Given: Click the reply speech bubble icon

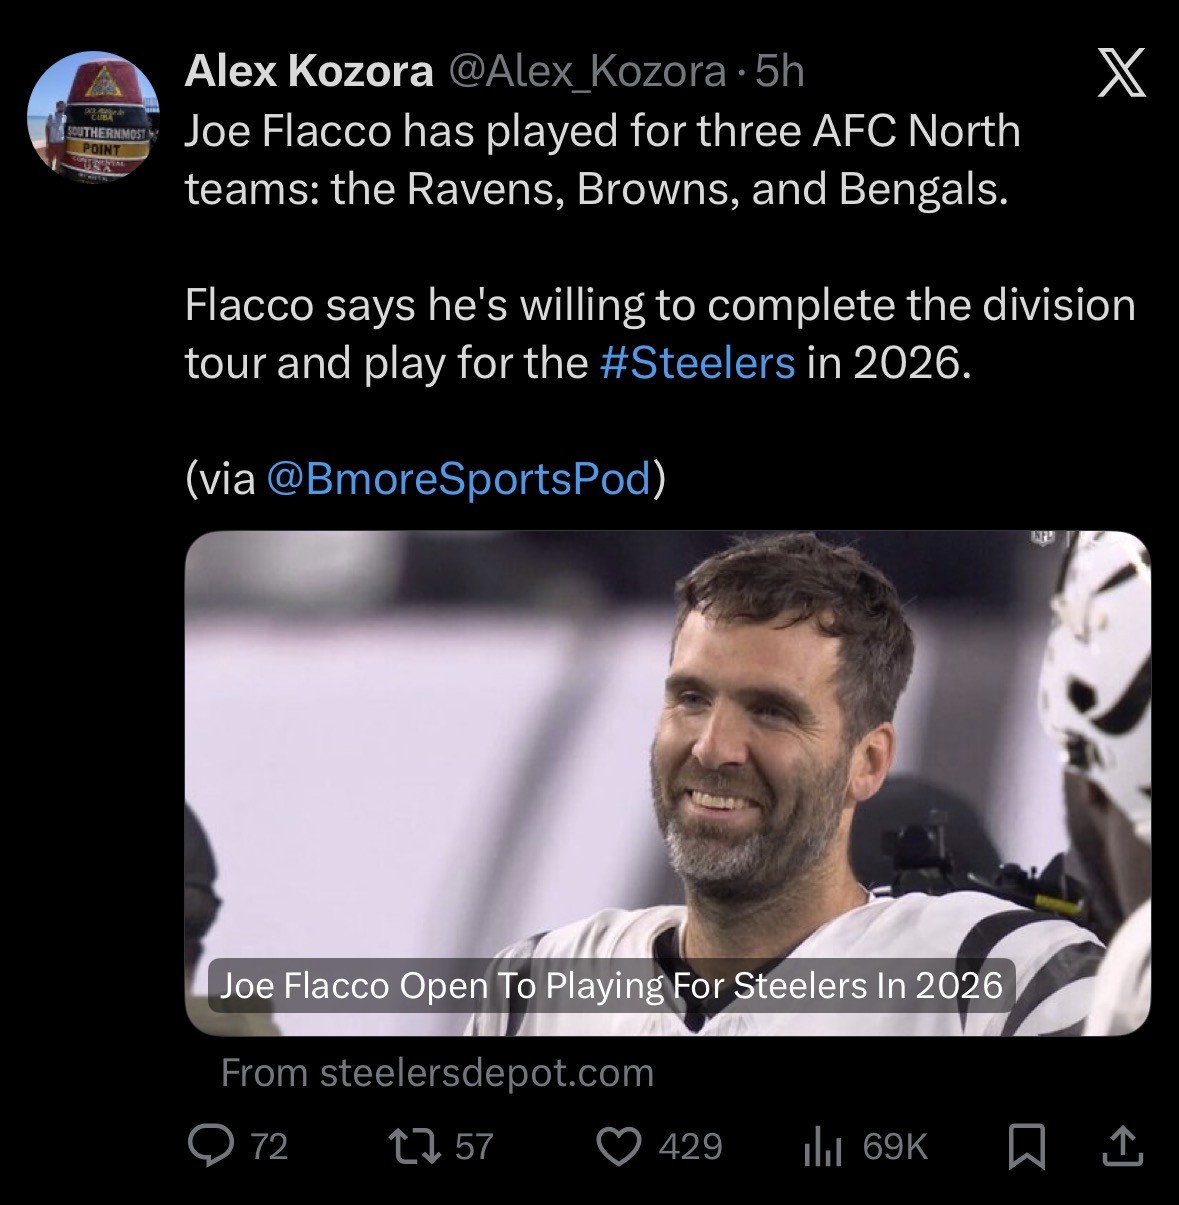Looking at the screenshot, I should point(210,1146).
